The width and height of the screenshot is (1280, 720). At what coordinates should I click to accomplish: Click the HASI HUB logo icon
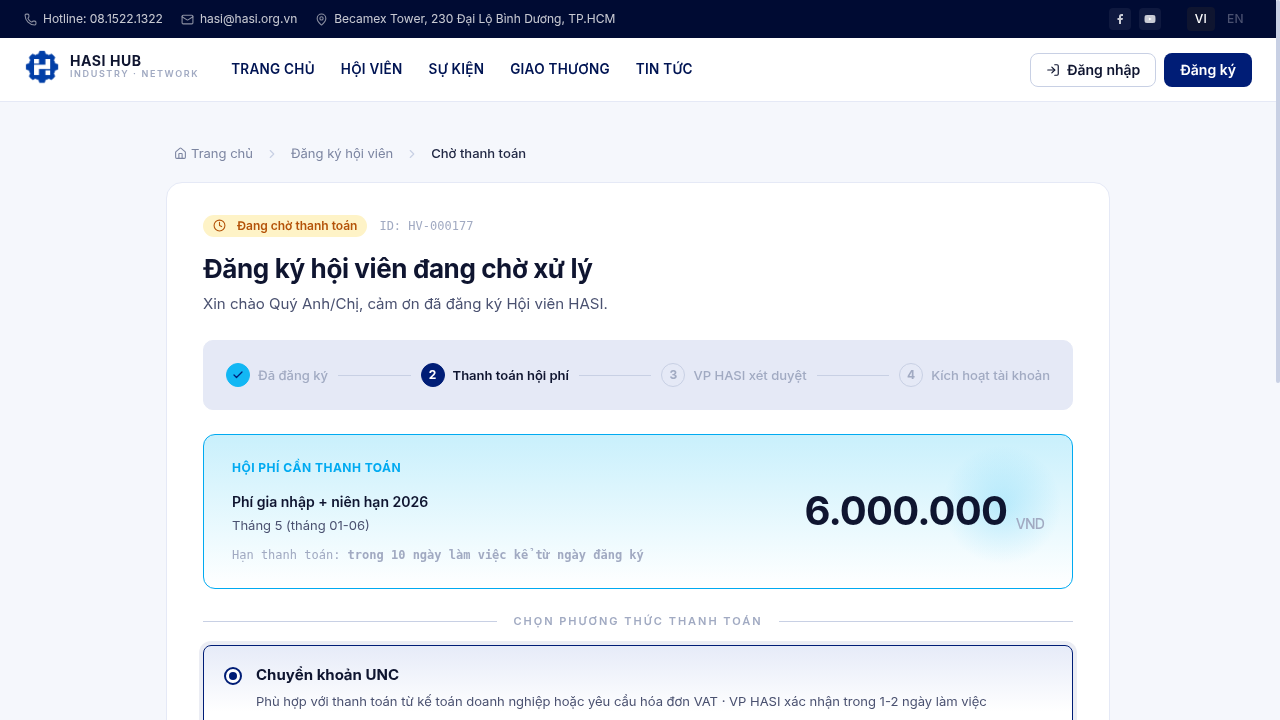click(42, 67)
